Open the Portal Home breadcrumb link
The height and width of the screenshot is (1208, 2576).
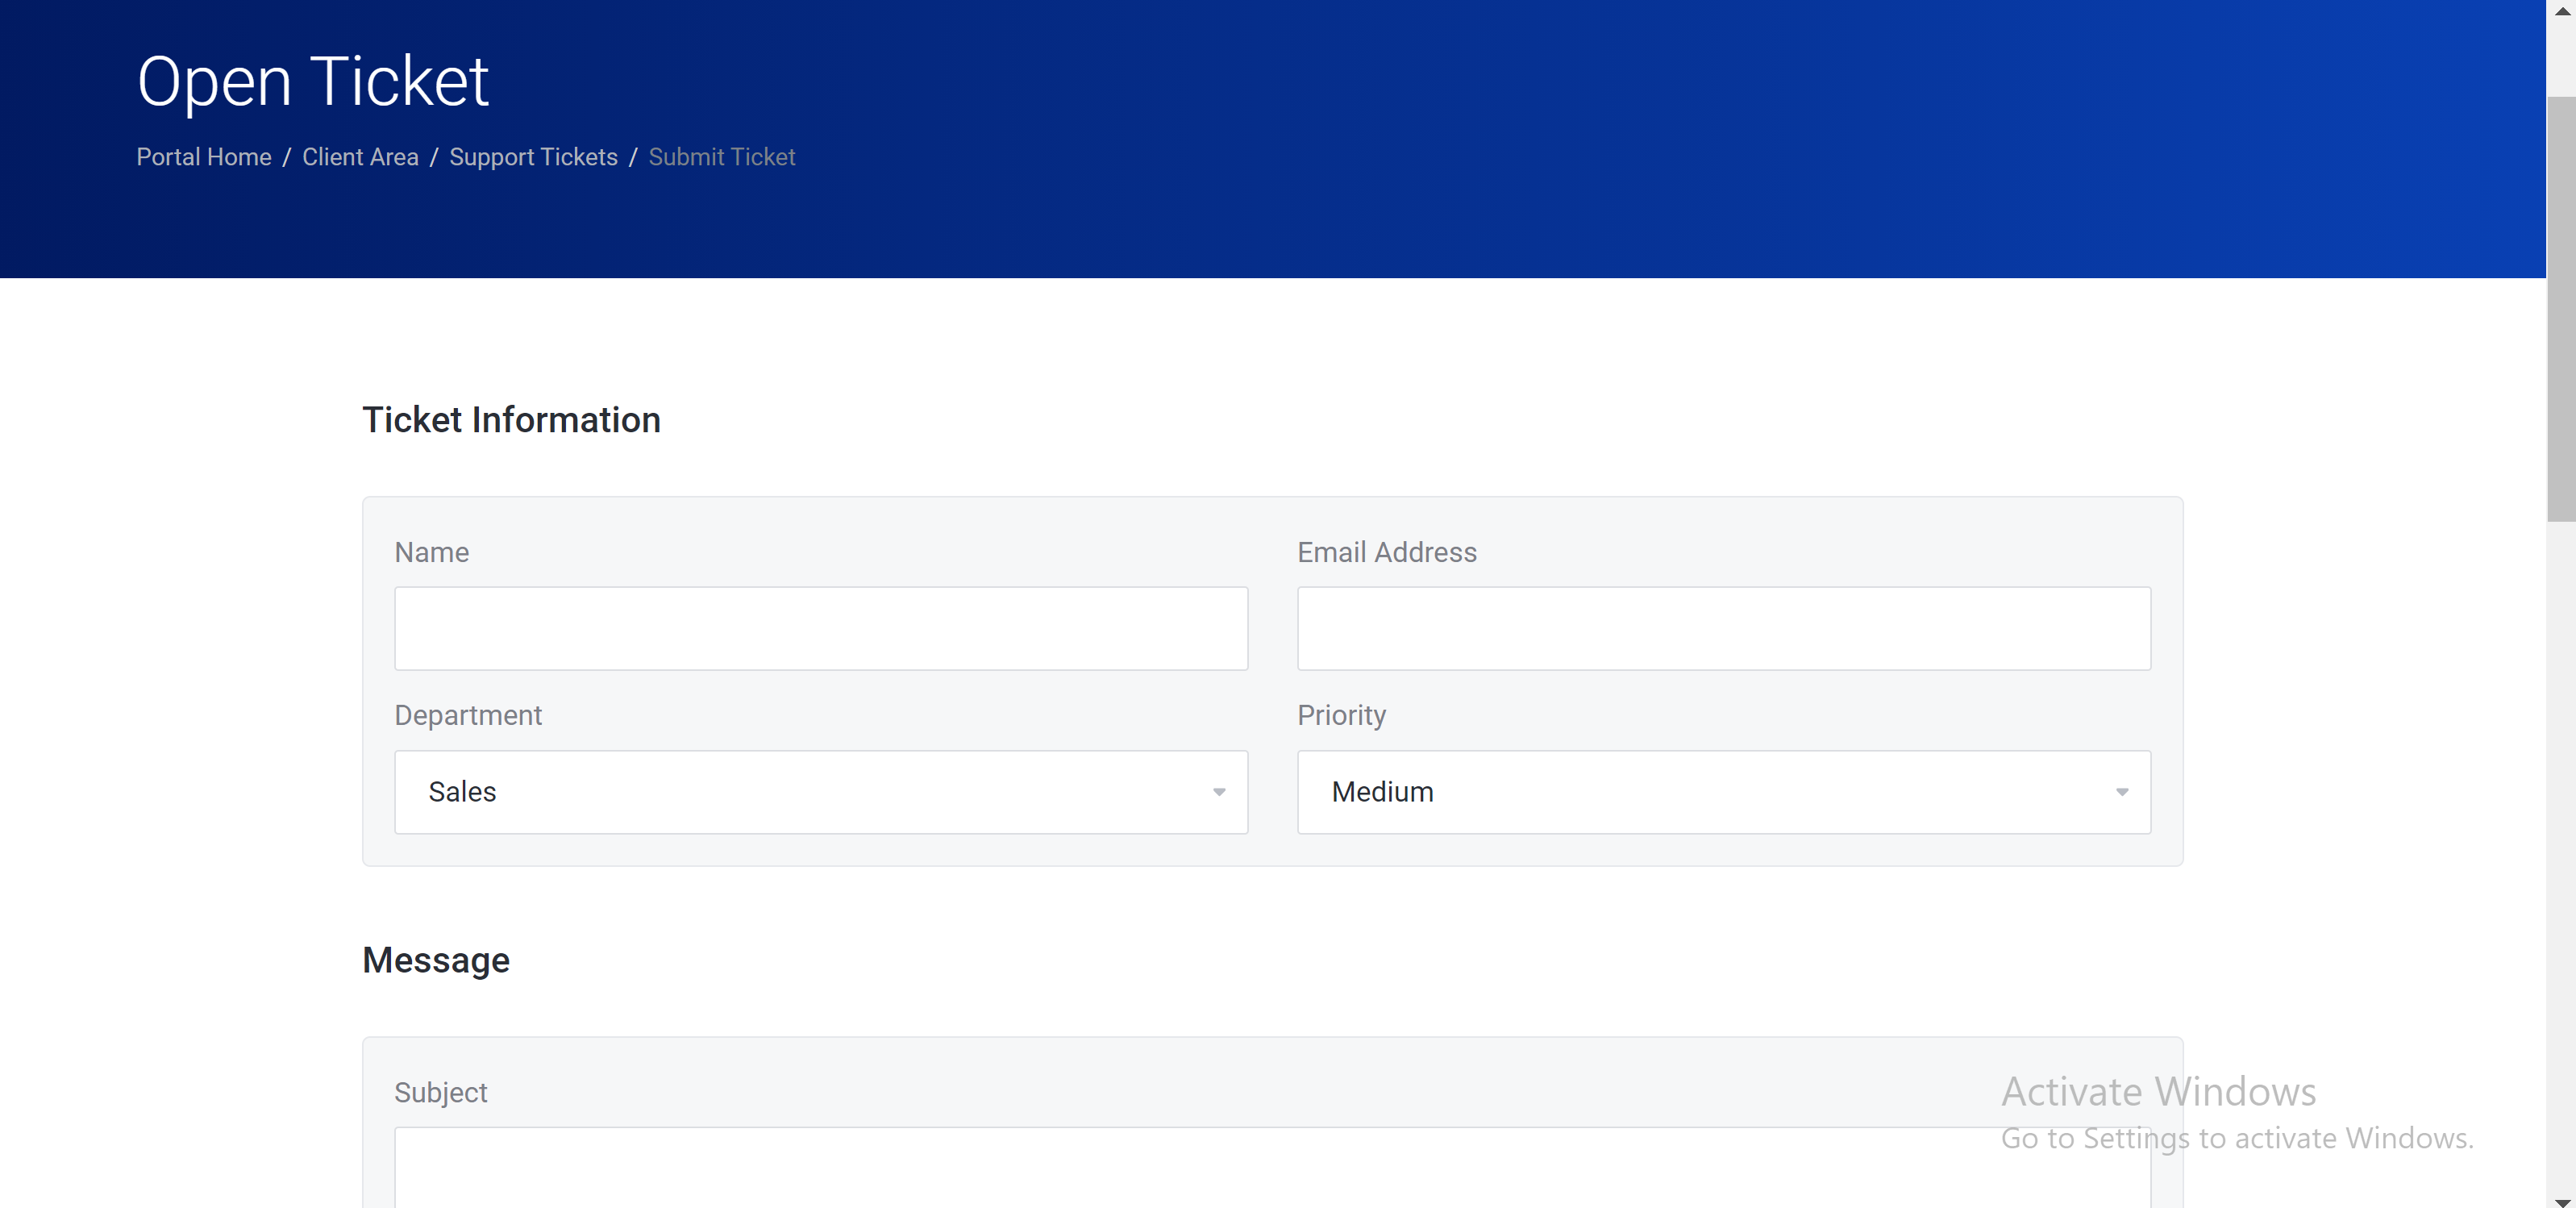(204, 157)
